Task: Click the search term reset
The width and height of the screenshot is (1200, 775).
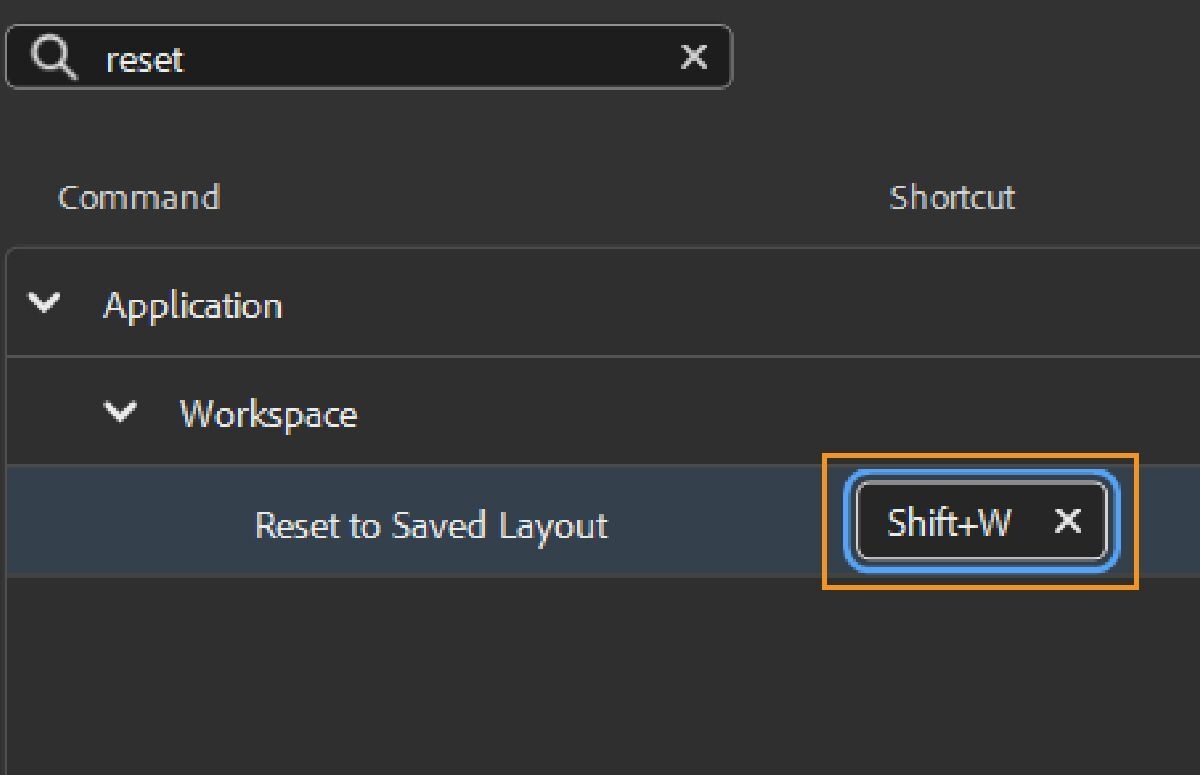Action: tap(145, 60)
